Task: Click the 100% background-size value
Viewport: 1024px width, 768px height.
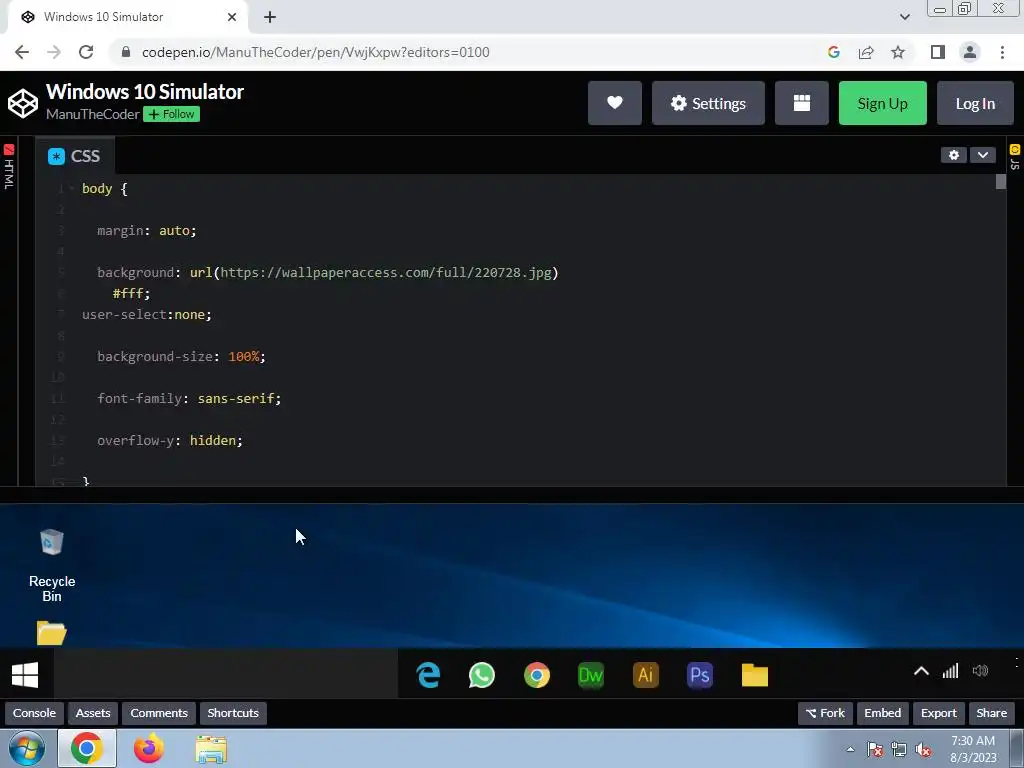Action: [244, 357]
